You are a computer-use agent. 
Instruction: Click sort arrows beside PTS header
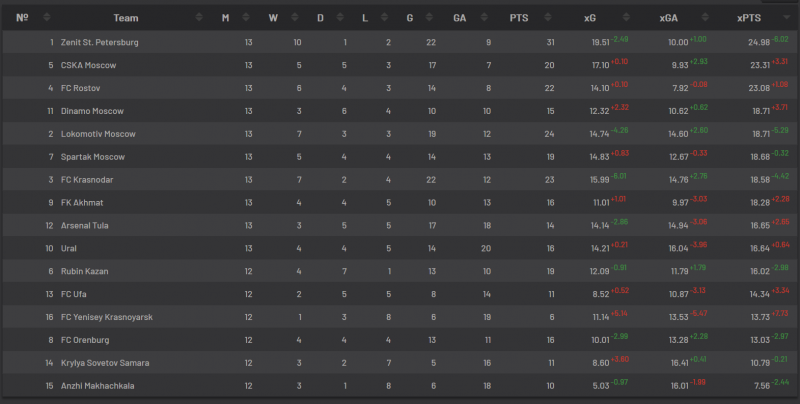pos(547,17)
